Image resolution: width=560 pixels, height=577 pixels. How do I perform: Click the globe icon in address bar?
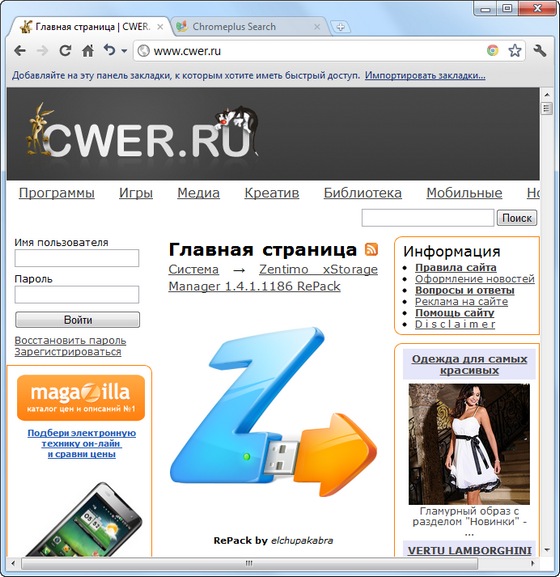(x=143, y=51)
